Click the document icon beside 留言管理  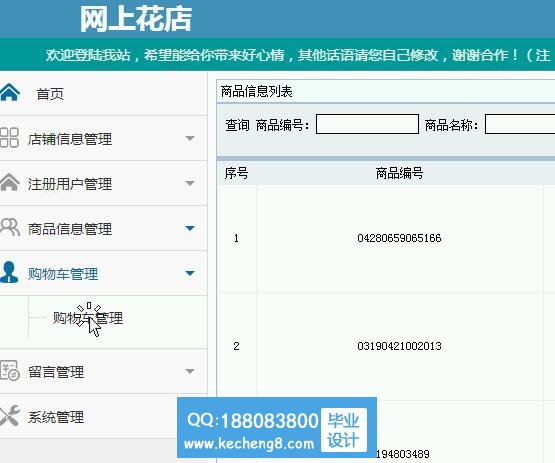click(x=10, y=370)
